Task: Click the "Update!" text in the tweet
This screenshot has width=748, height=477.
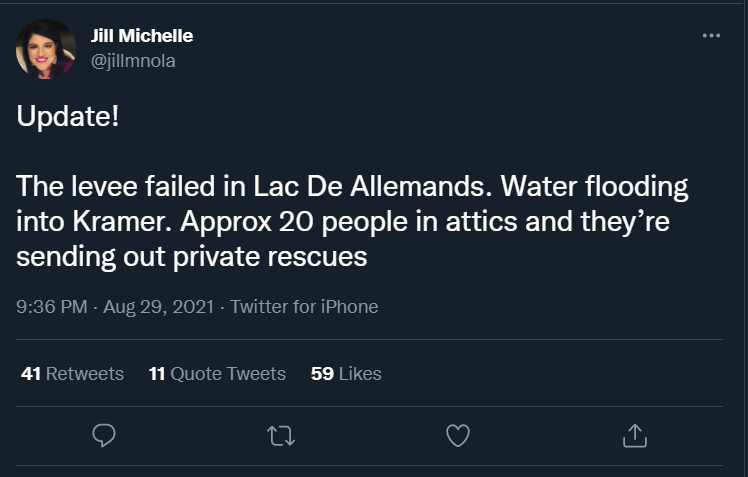Action: [x=68, y=116]
